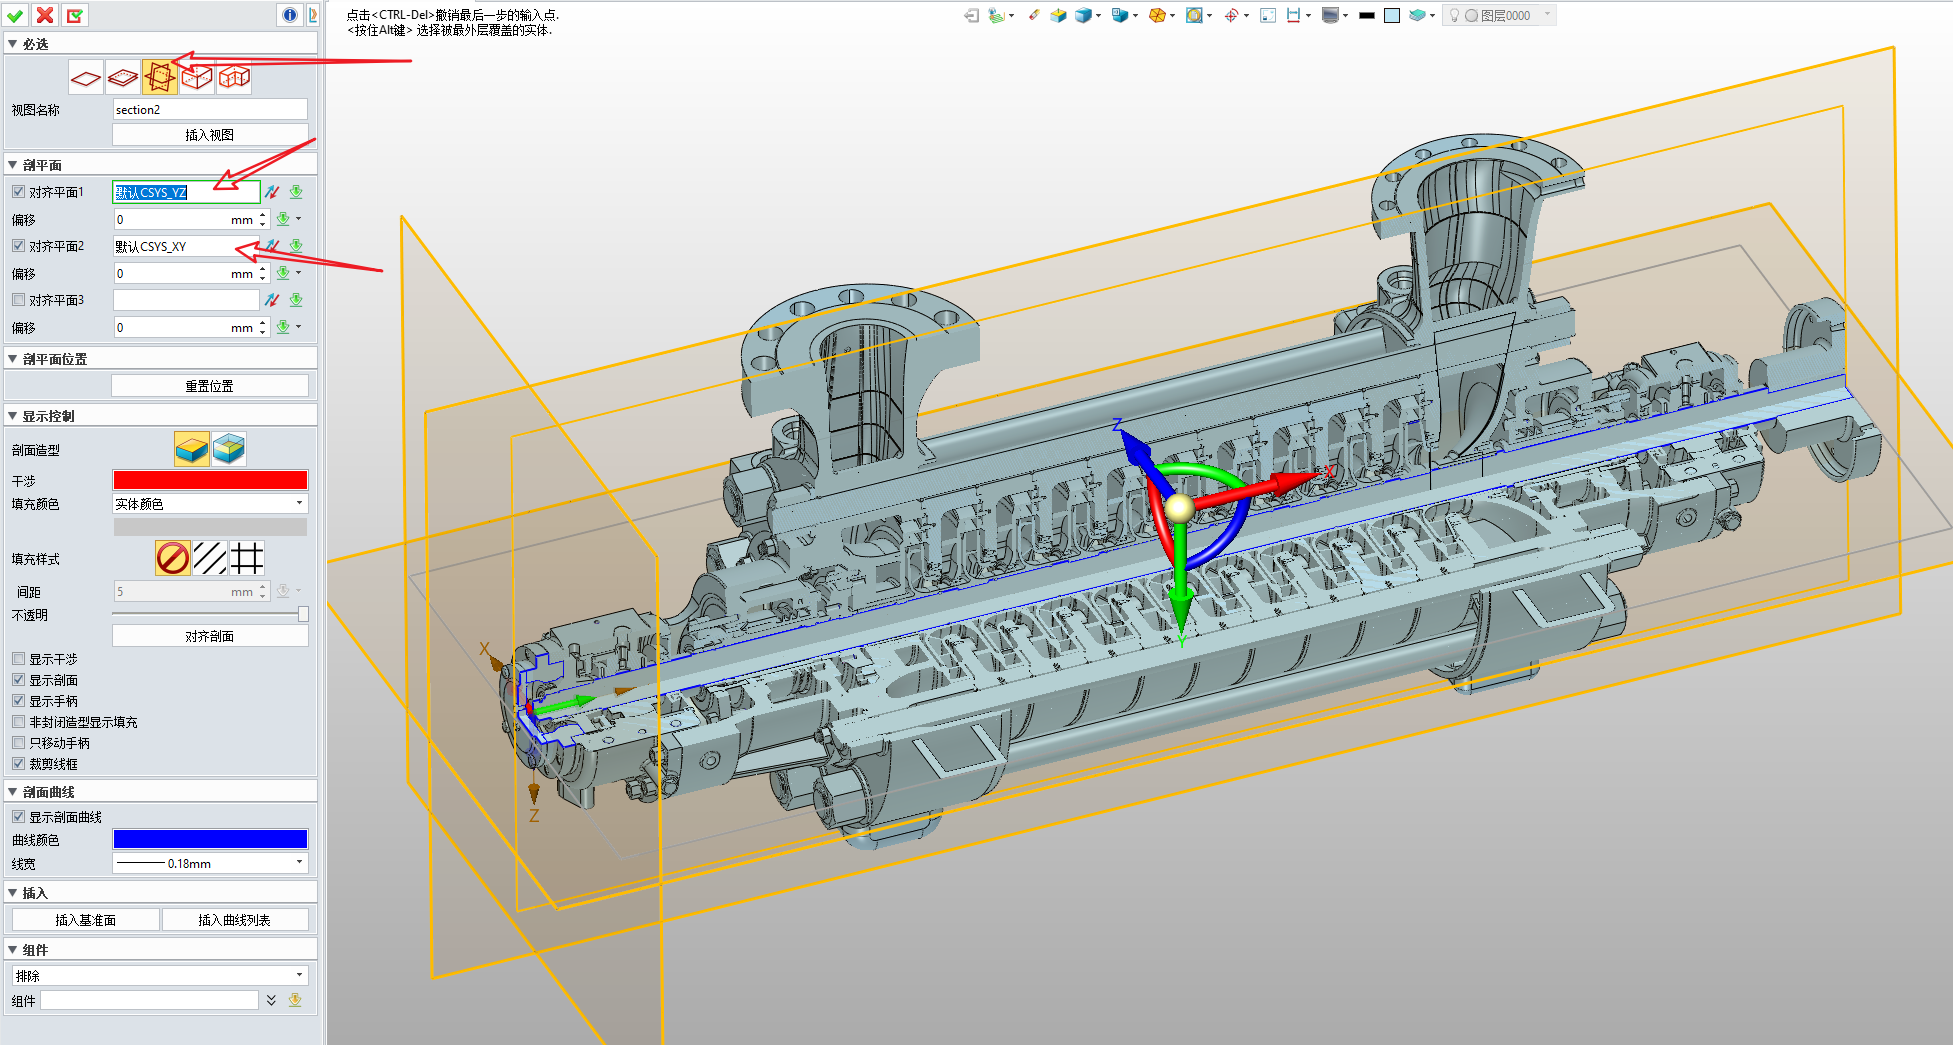Confirm the section with green checkmark
The image size is (1953, 1045).
15,15
